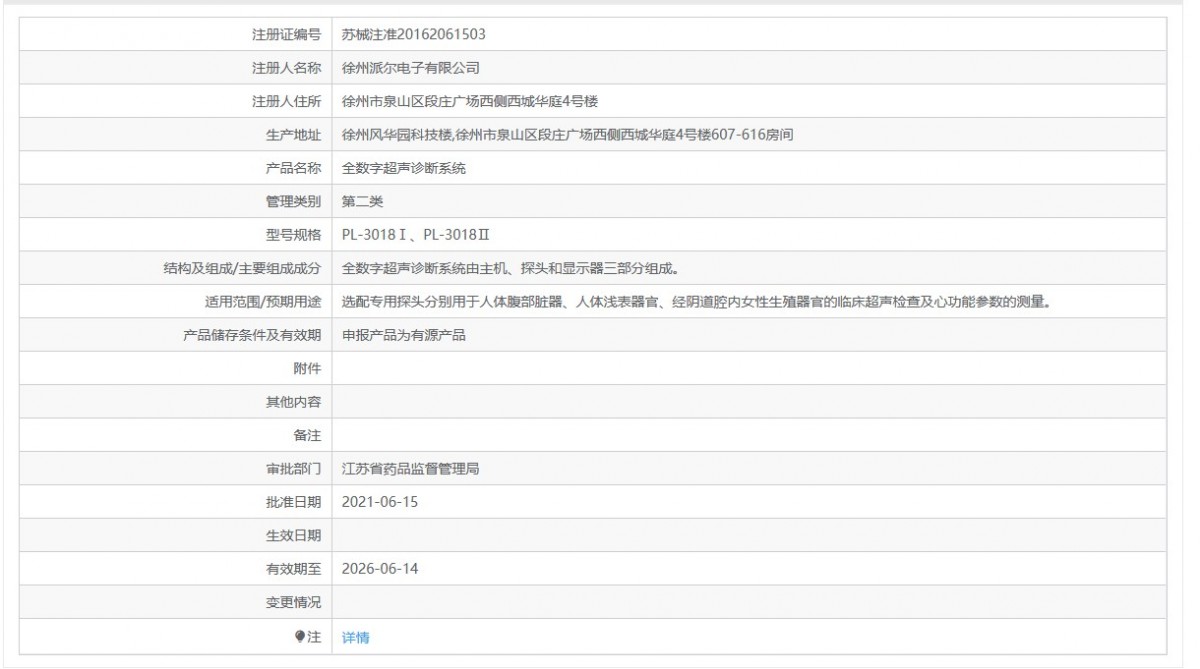Select storage value 申报产品为有源产品
This screenshot has width=1200, height=669.
(404, 335)
